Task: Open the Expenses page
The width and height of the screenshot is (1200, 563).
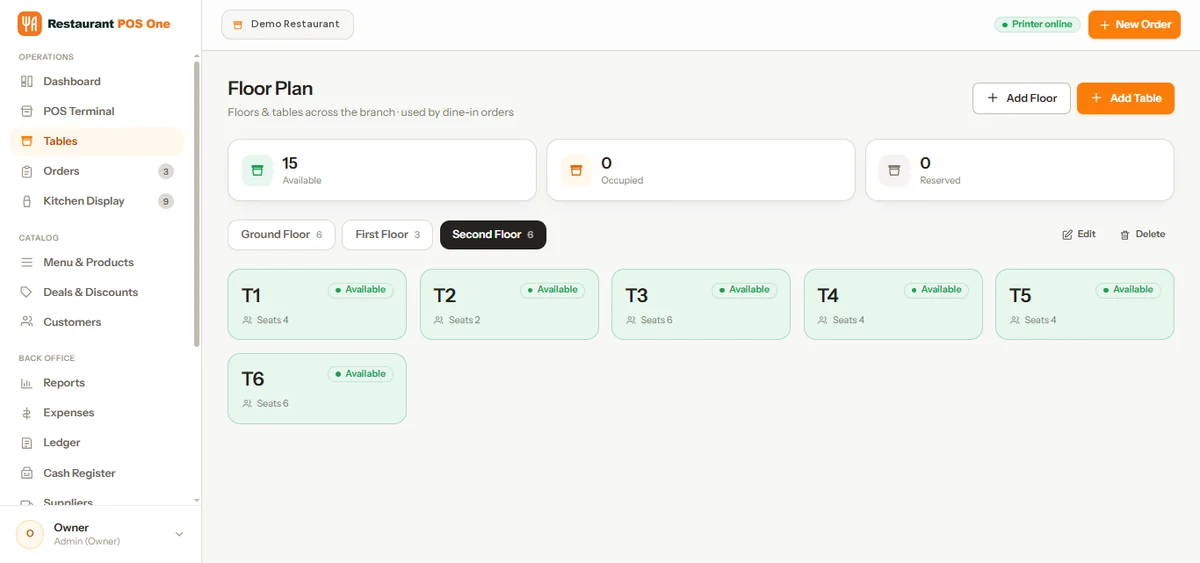Action: tap(96, 413)
